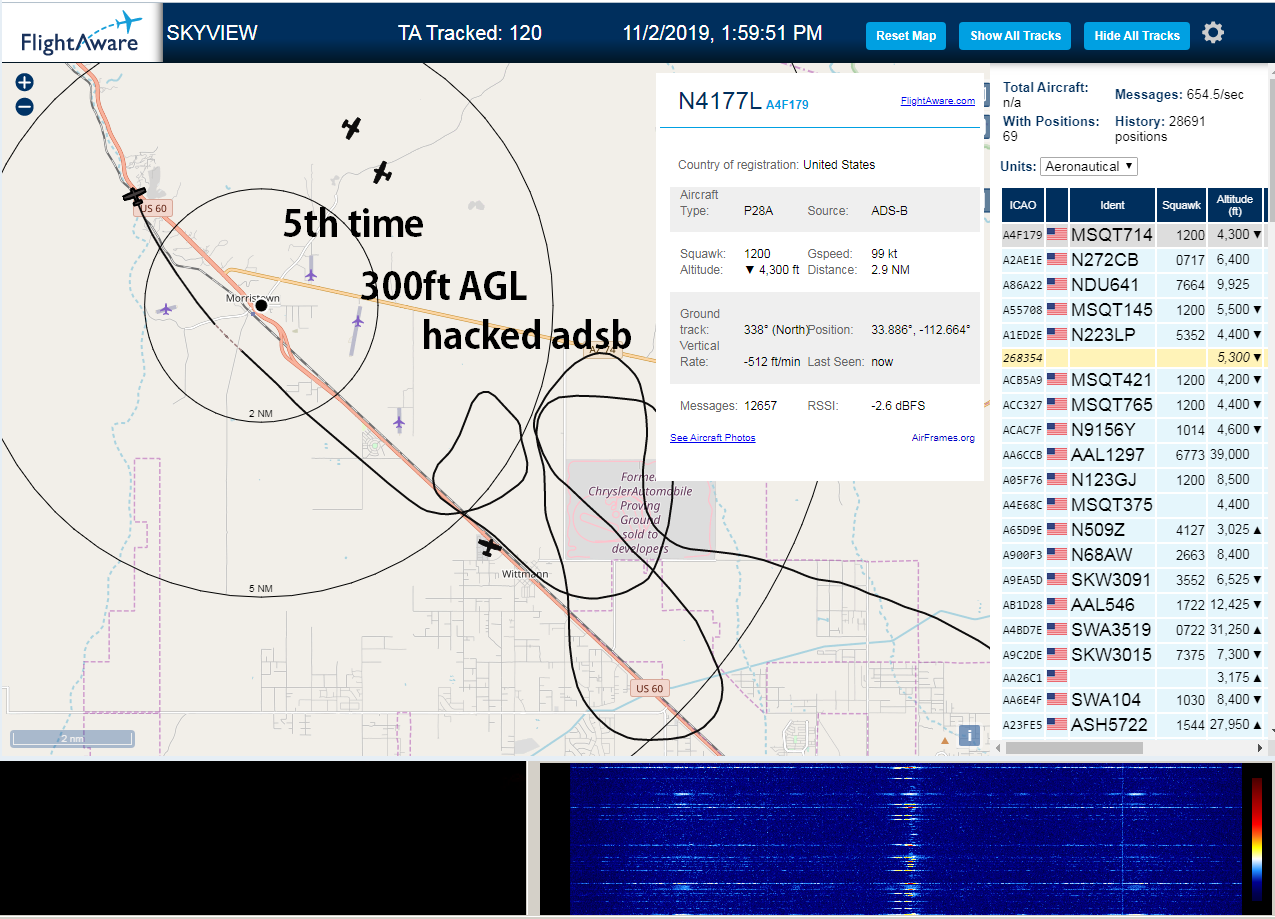Click the A4F179 hex code link by N4177L
Image resolution: width=1275 pixels, height=919 pixels.
[x=787, y=104]
